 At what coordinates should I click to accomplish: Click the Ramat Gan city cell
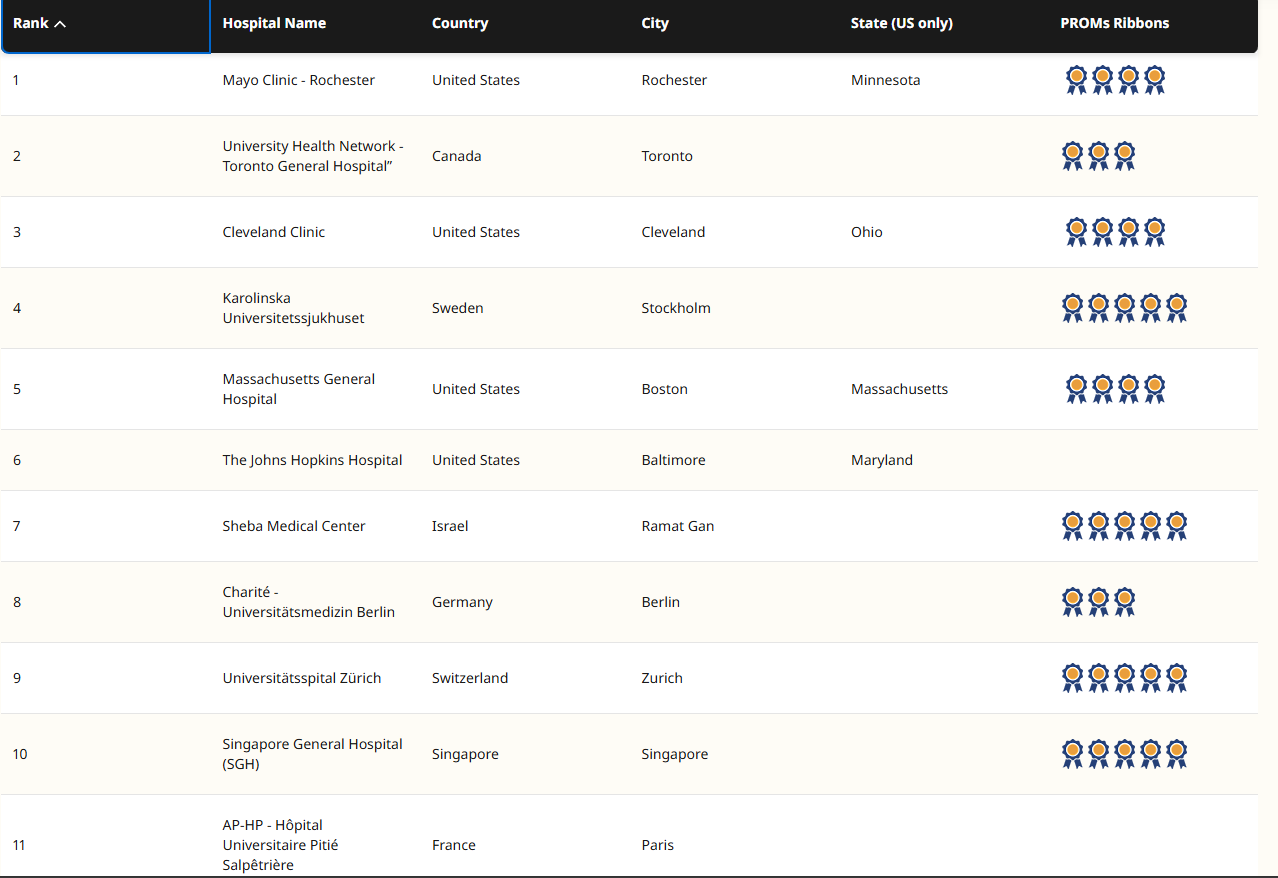[677, 526]
